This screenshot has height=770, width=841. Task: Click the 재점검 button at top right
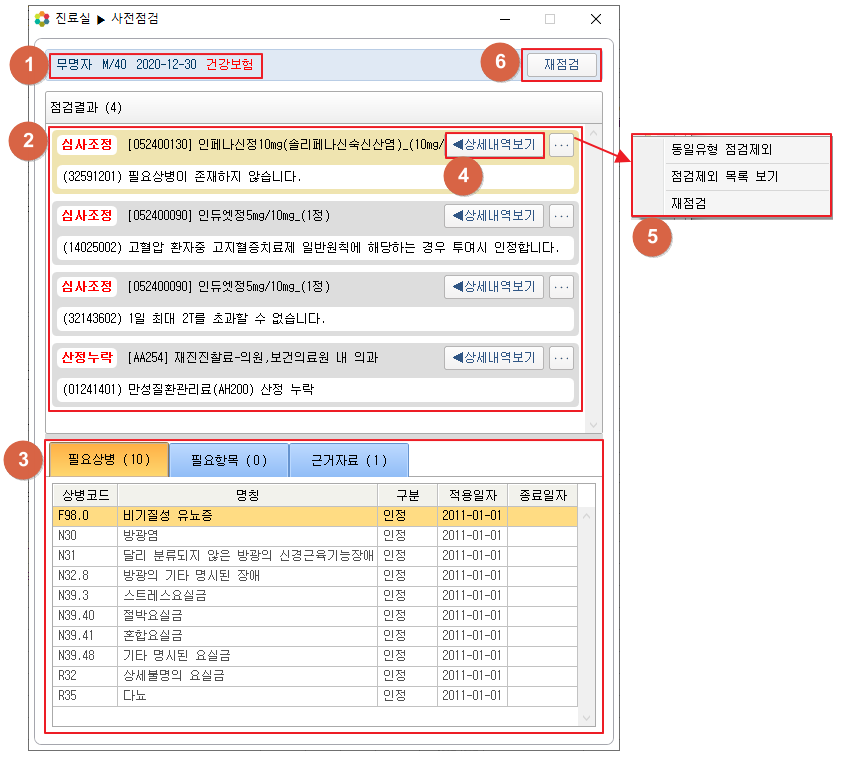tap(562, 66)
